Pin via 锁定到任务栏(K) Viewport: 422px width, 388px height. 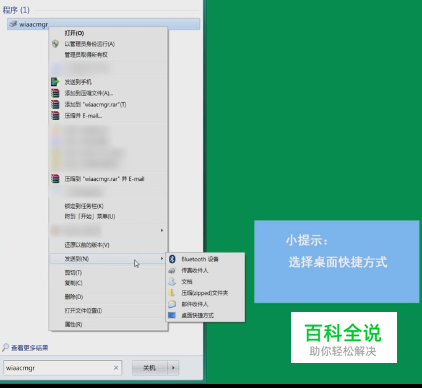pyautogui.click(x=84, y=206)
